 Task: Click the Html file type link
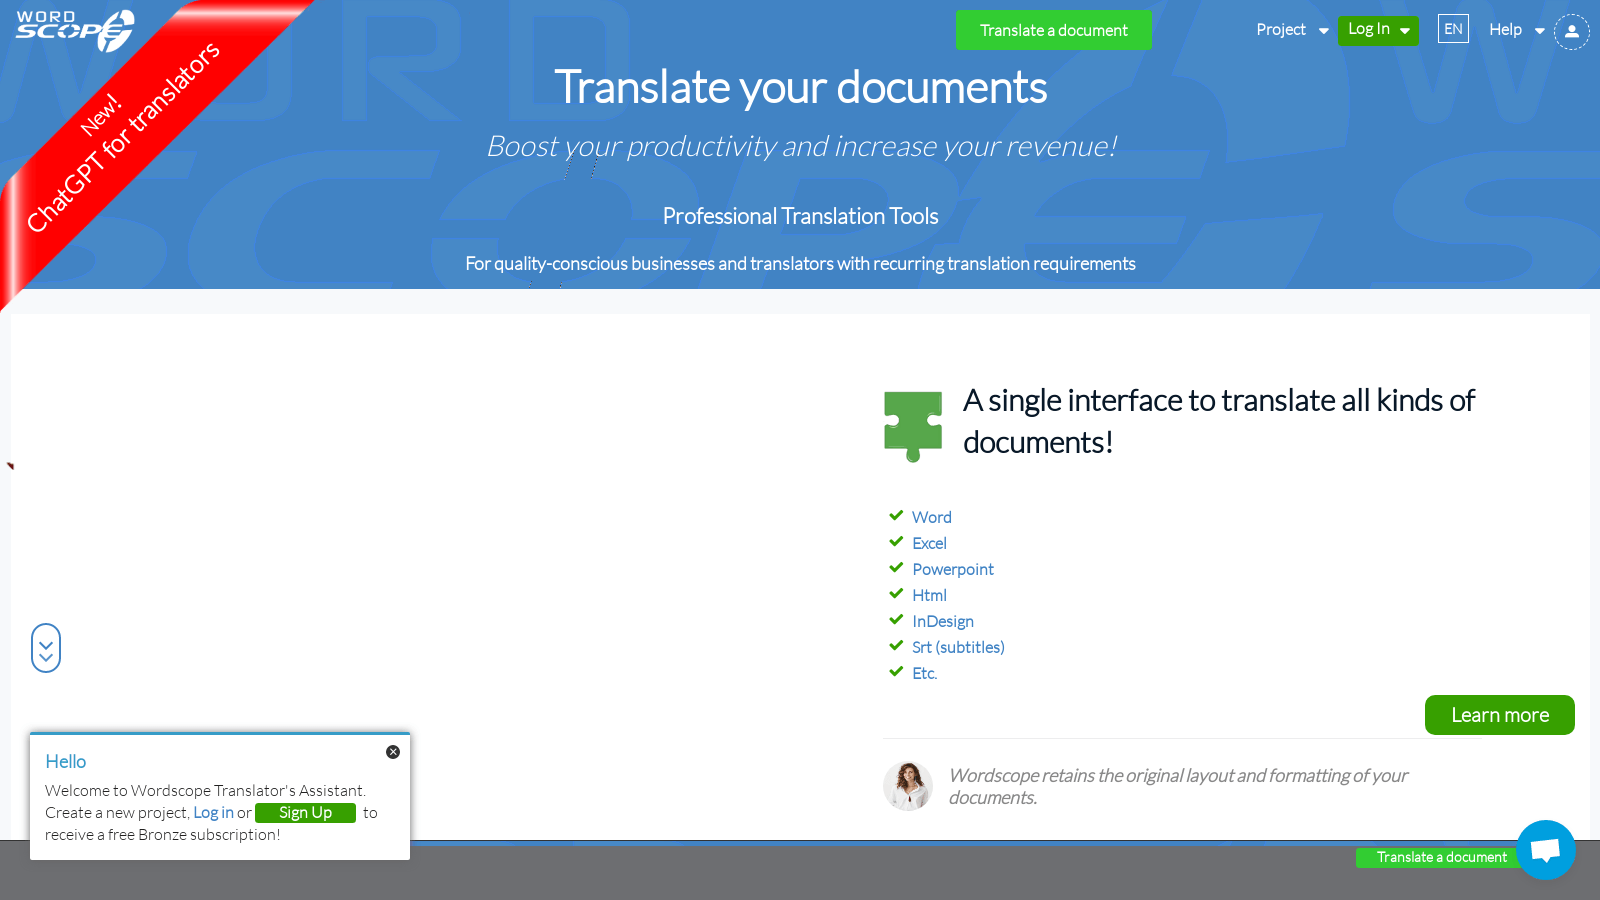tap(929, 595)
